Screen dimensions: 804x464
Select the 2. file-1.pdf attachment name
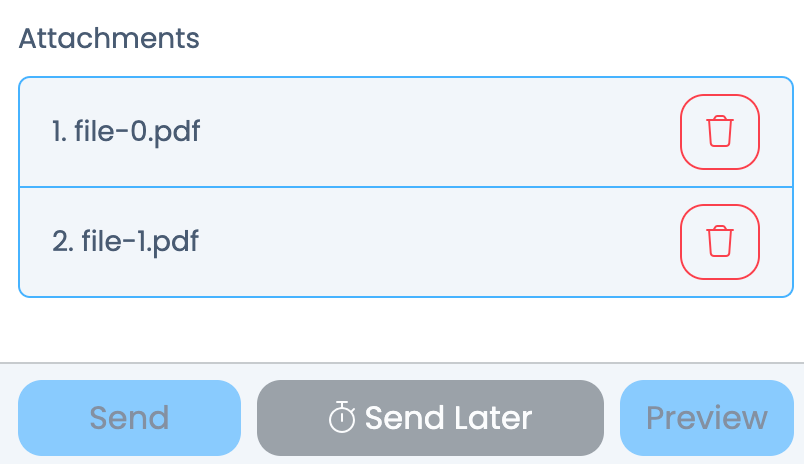point(125,241)
